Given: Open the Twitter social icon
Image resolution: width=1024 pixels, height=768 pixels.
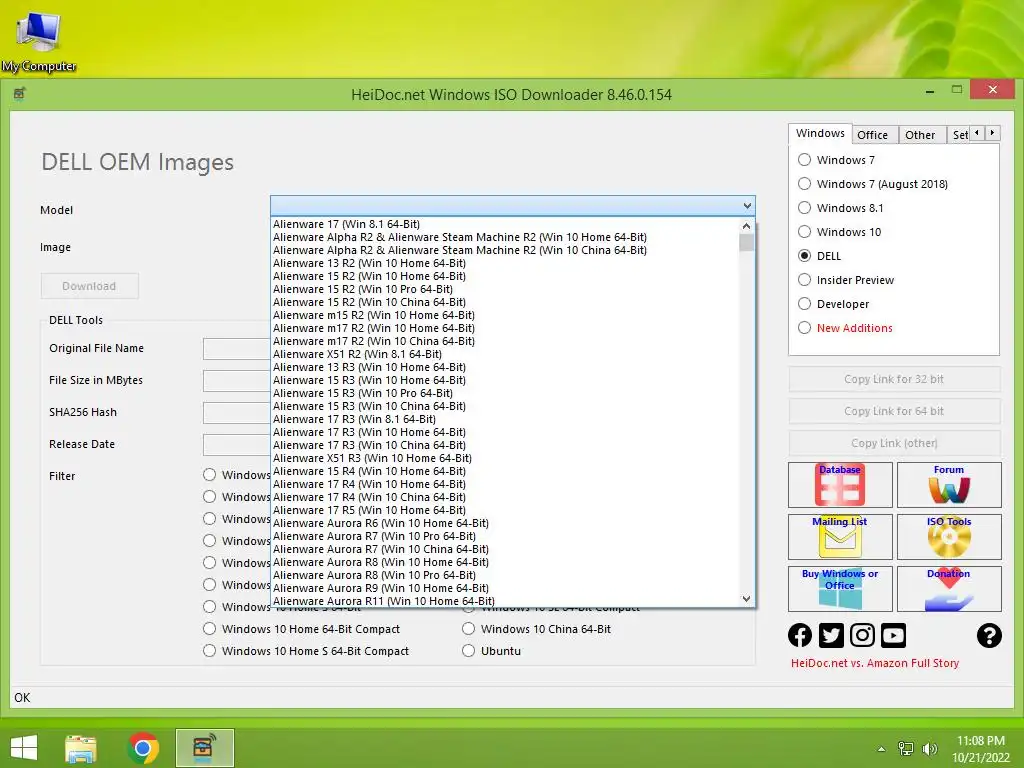Looking at the screenshot, I should click(x=831, y=635).
